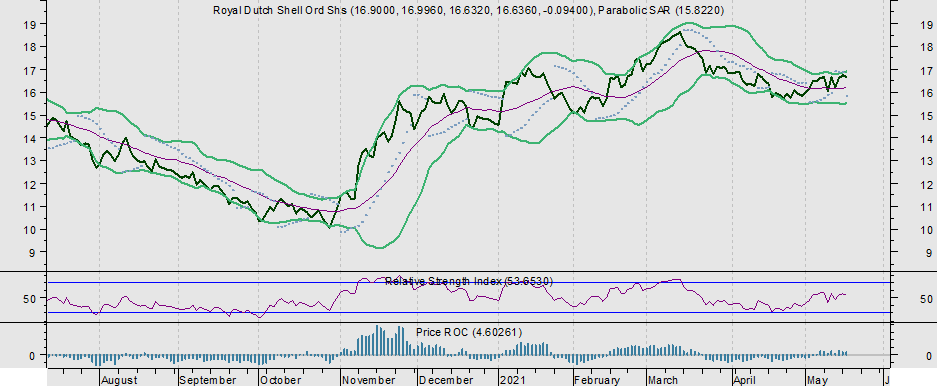Click the 14 value on the right price axis
This screenshot has width=937, height=386.
(927, 139)
